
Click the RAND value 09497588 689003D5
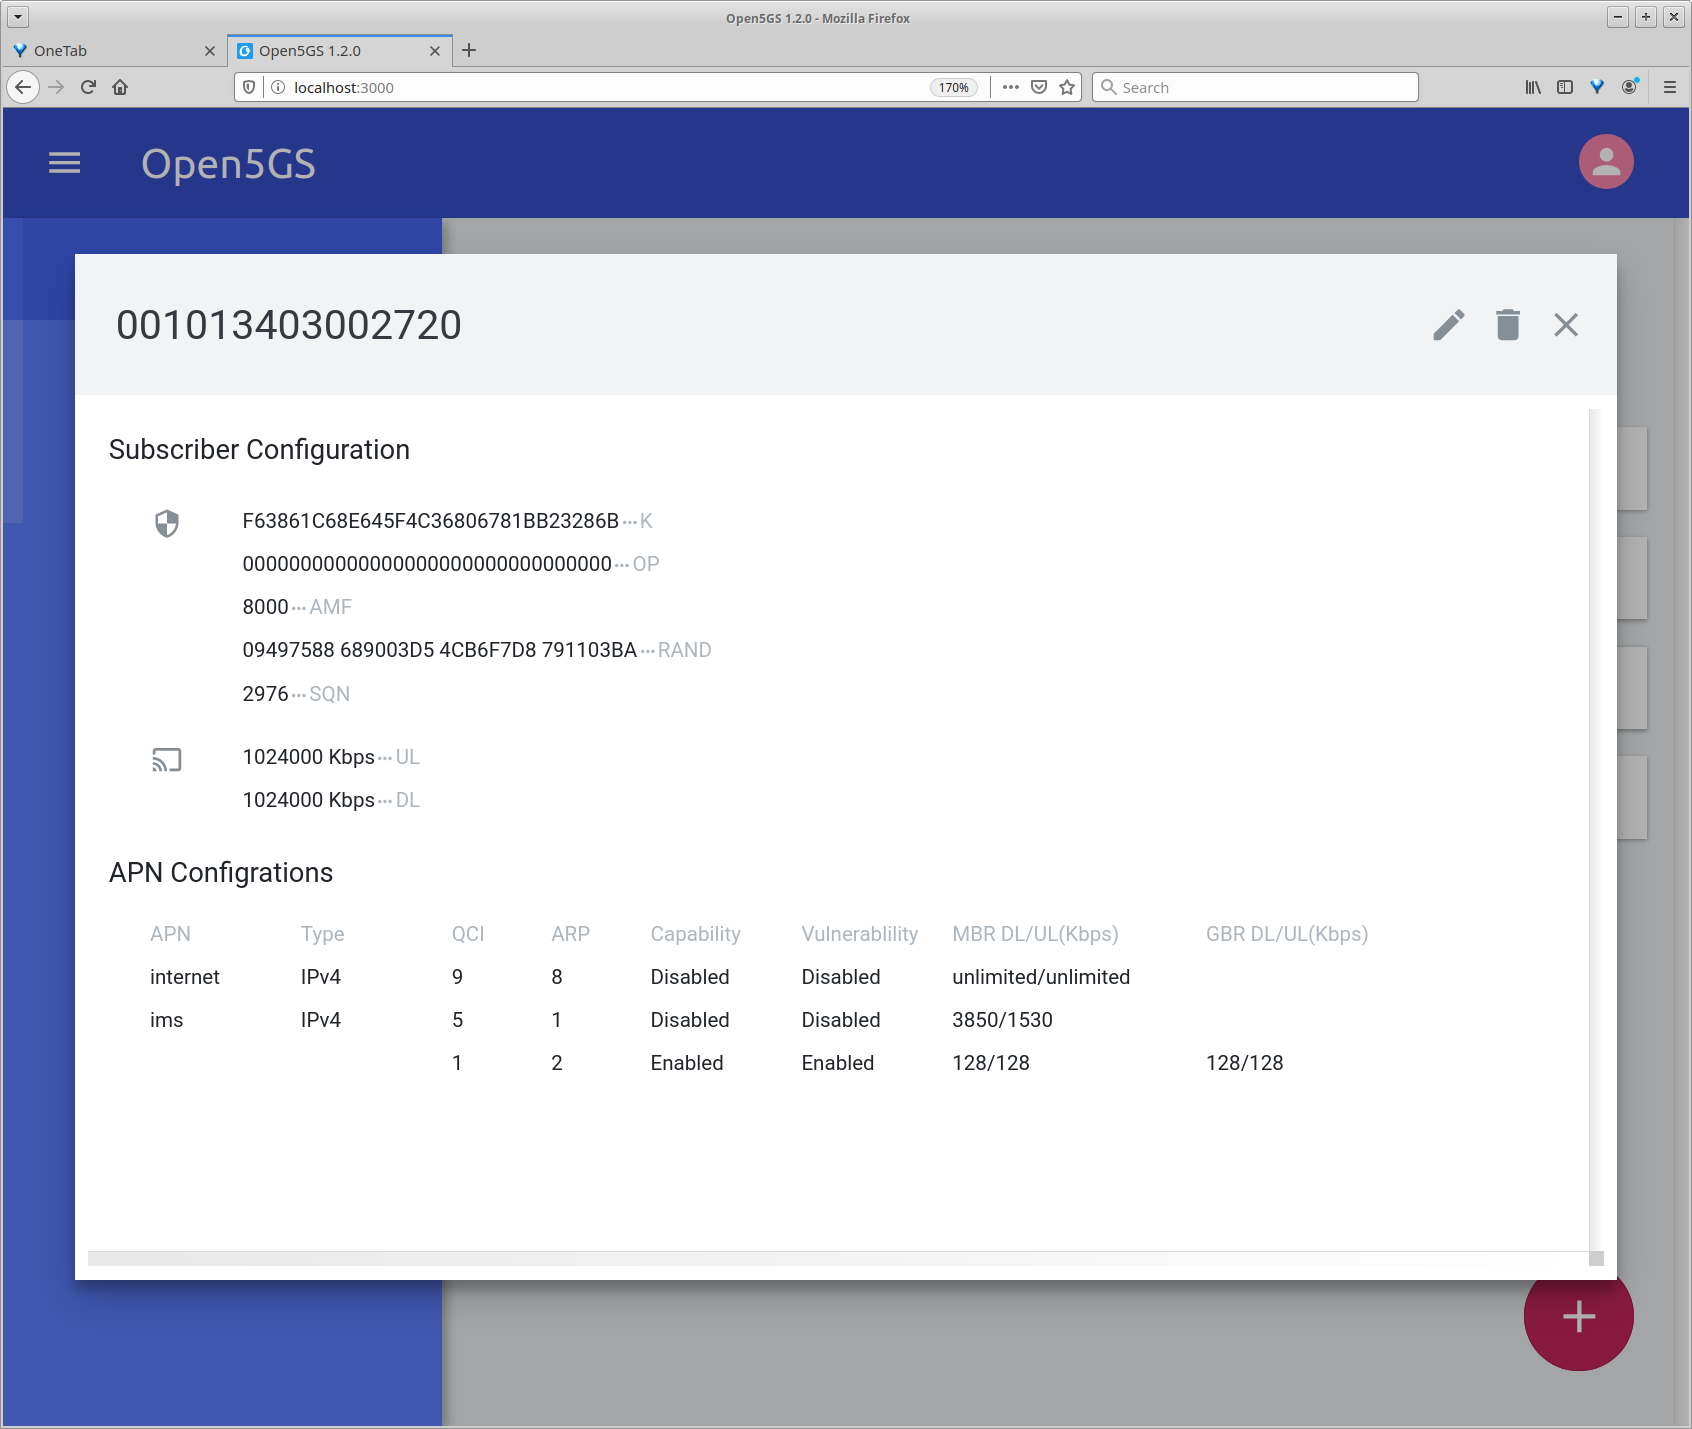[439, 650]
